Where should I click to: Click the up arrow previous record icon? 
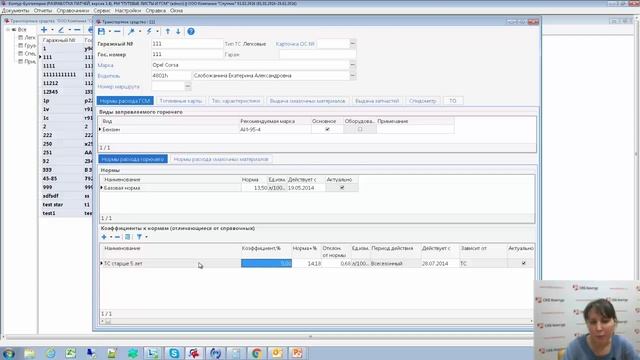[168, 31]
